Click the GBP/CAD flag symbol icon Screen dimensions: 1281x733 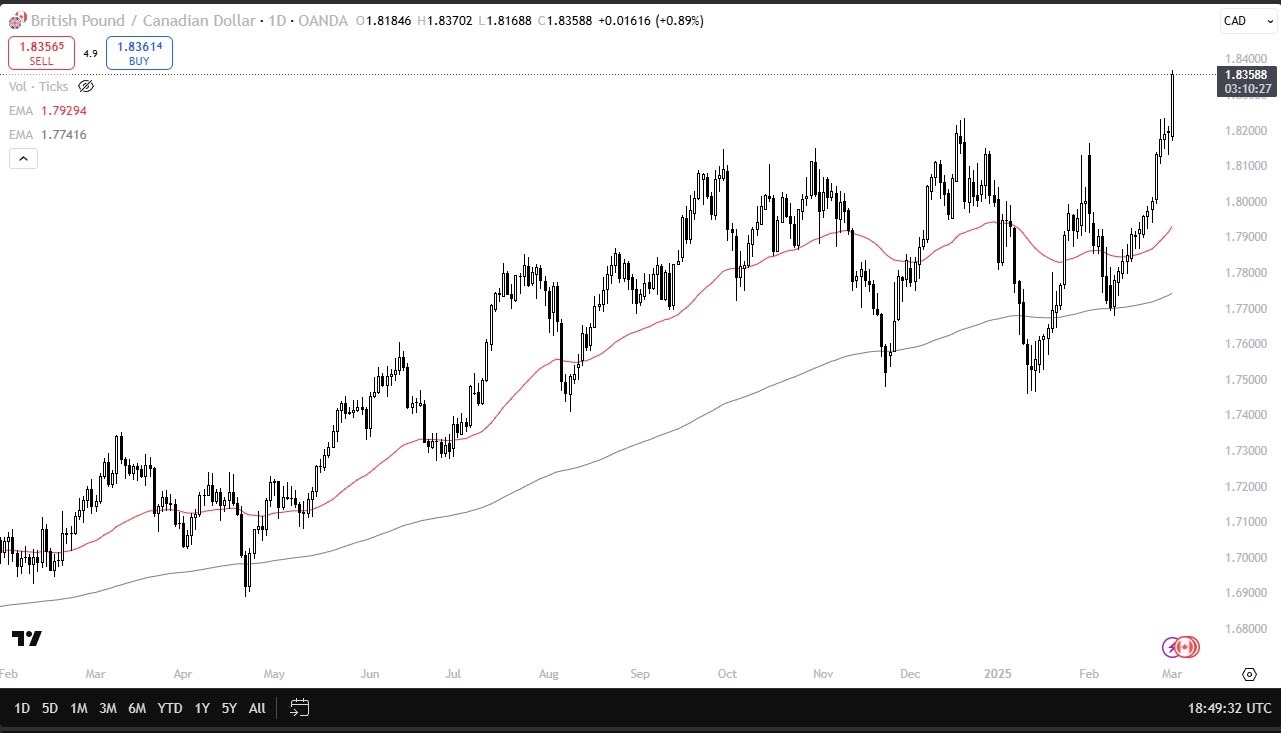coord(17,20)
